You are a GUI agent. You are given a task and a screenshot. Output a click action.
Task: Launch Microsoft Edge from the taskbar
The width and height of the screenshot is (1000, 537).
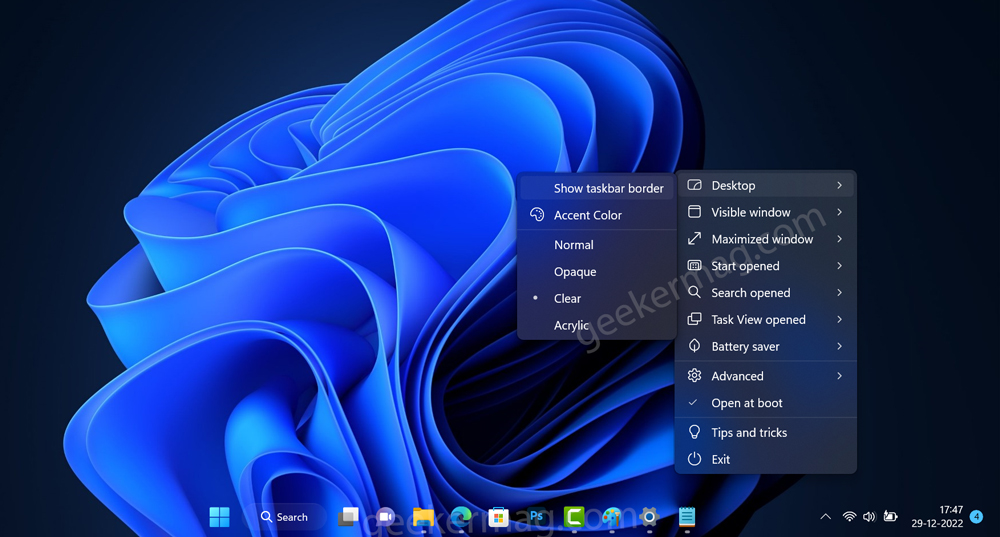[x=460, y=517]
